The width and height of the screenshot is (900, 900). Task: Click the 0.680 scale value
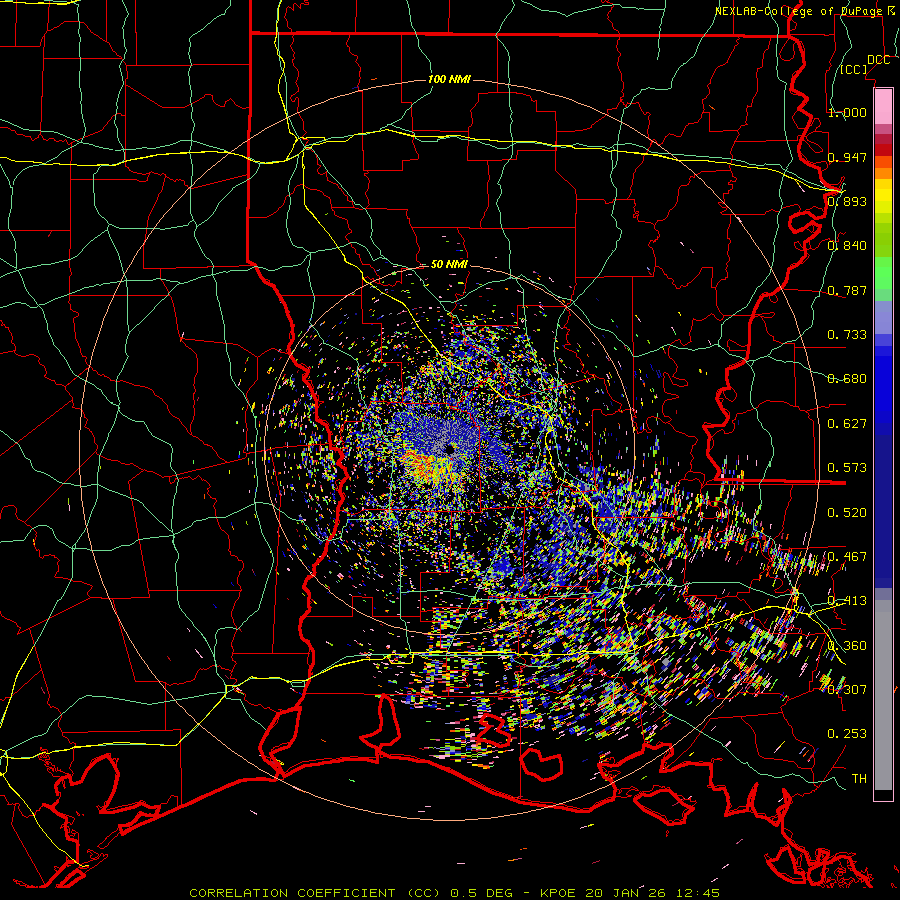click(847, 378)
